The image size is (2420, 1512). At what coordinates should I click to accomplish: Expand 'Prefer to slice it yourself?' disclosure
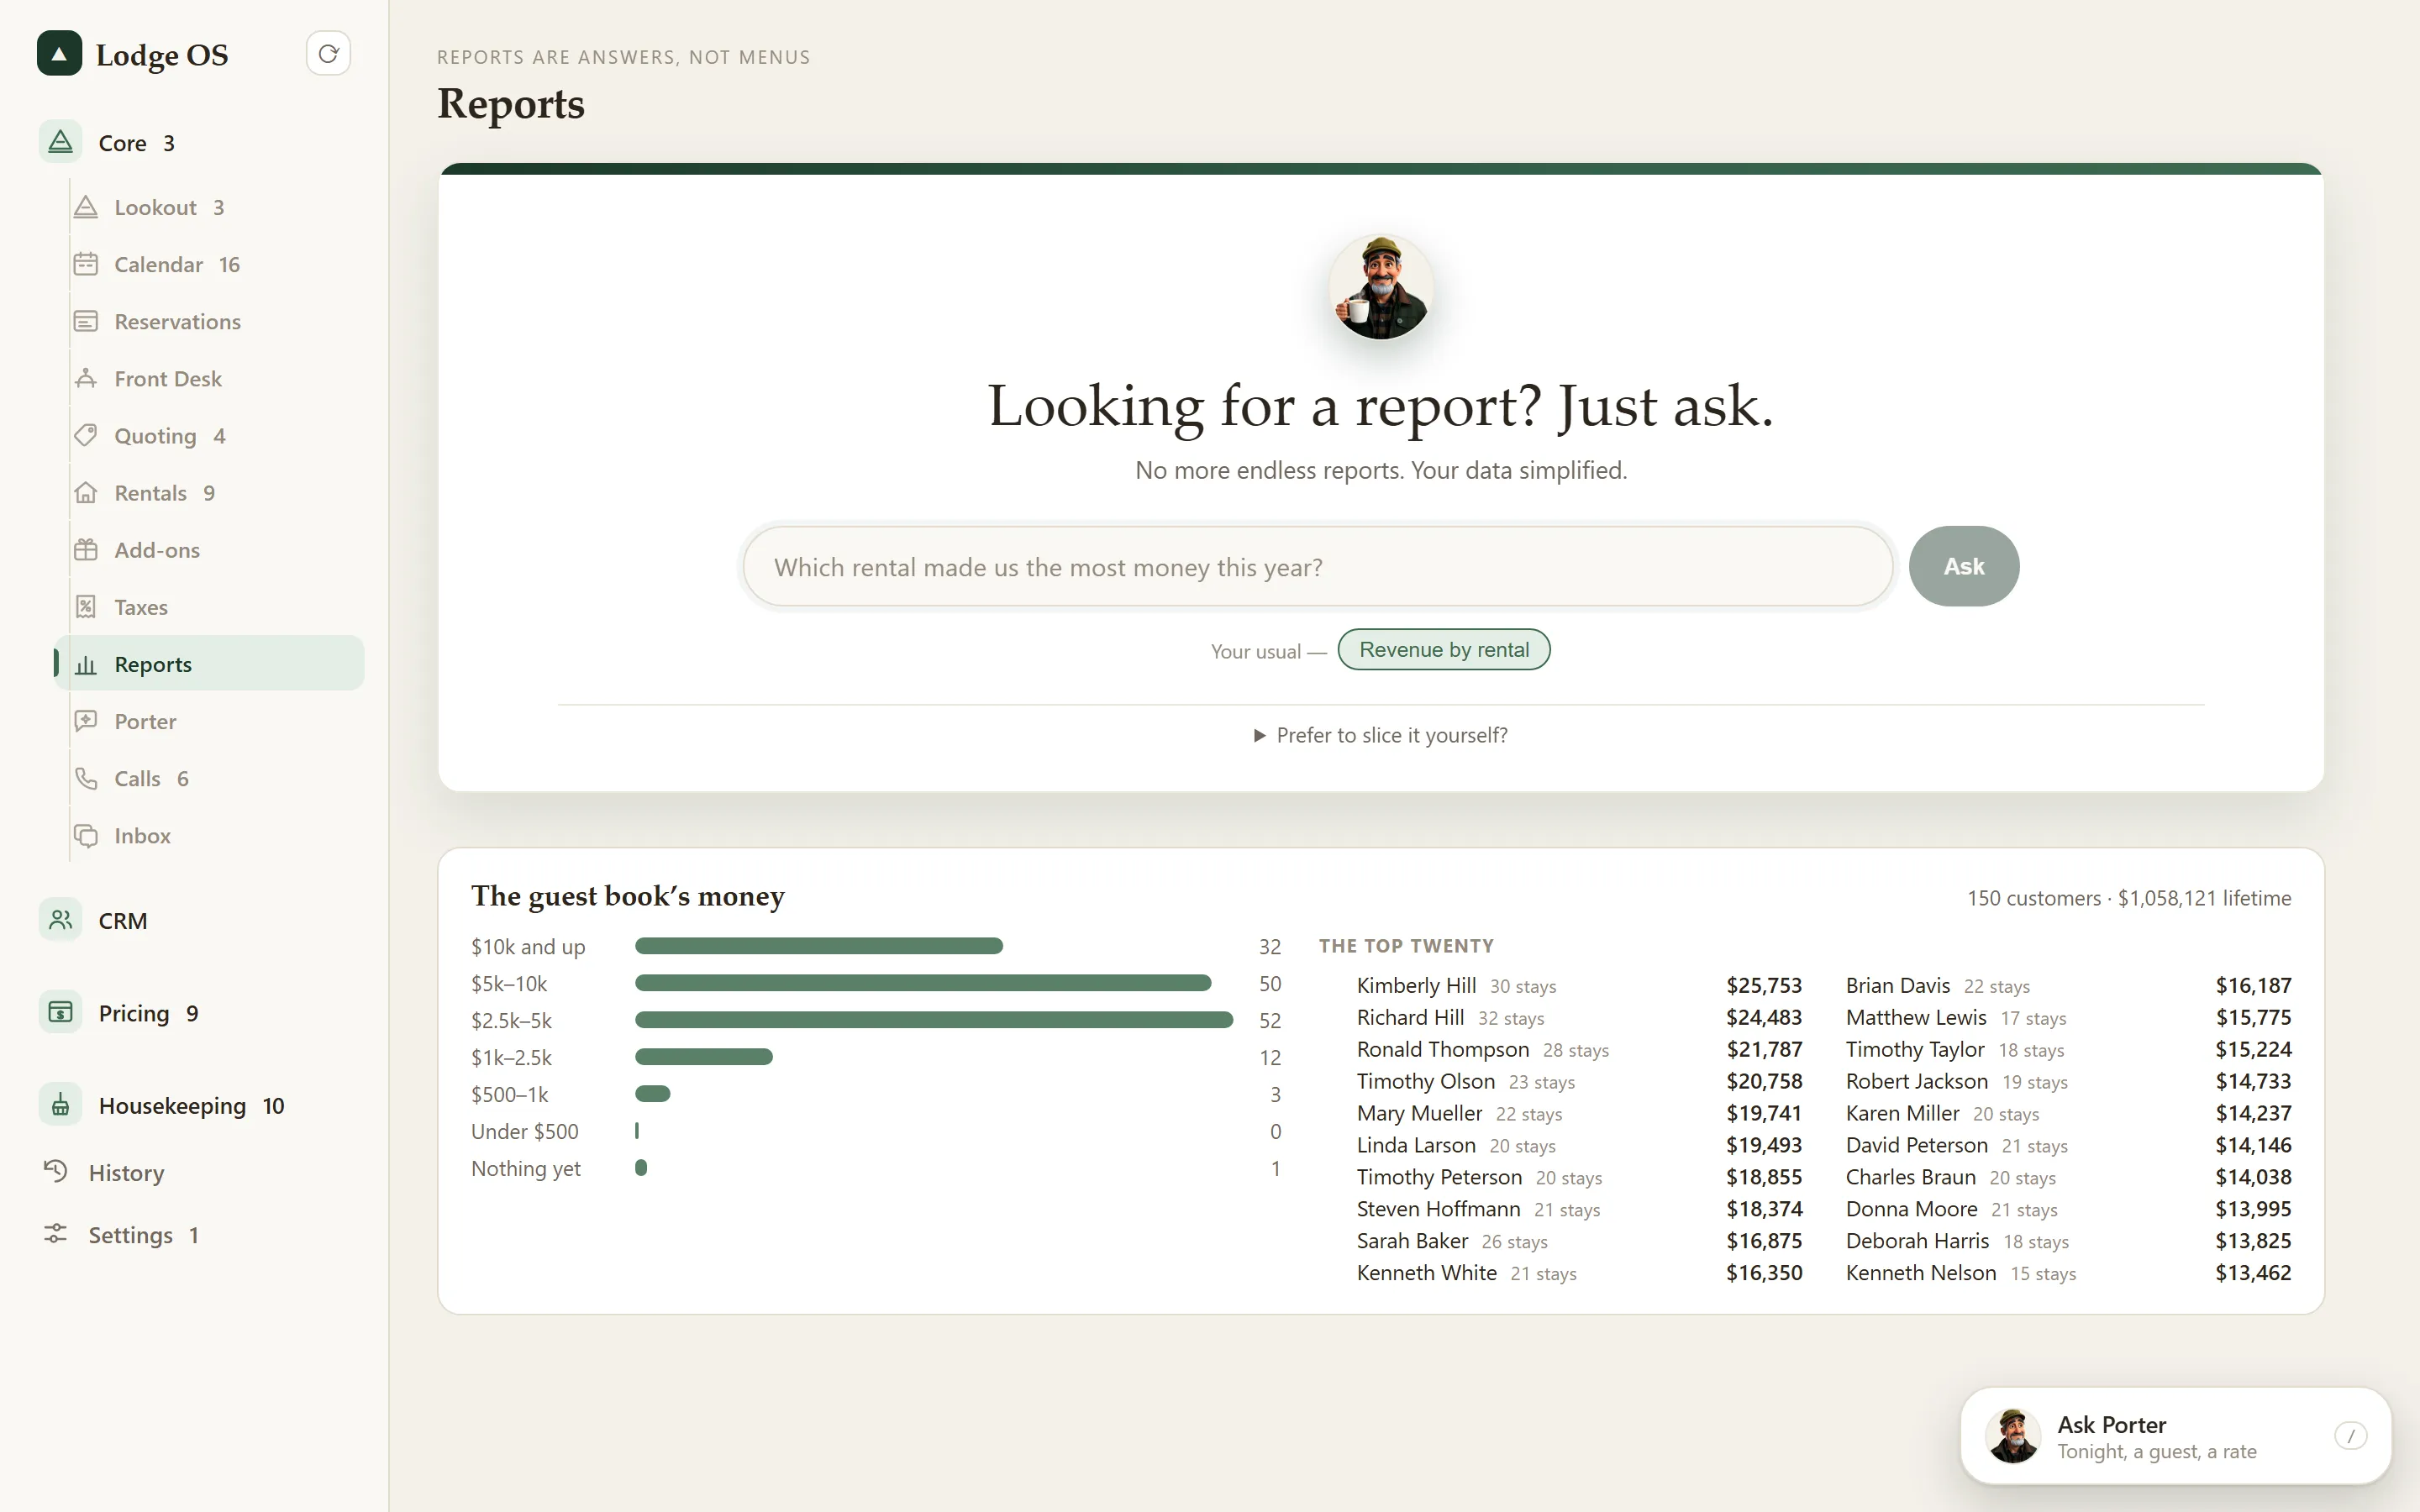pos(1381,735)
